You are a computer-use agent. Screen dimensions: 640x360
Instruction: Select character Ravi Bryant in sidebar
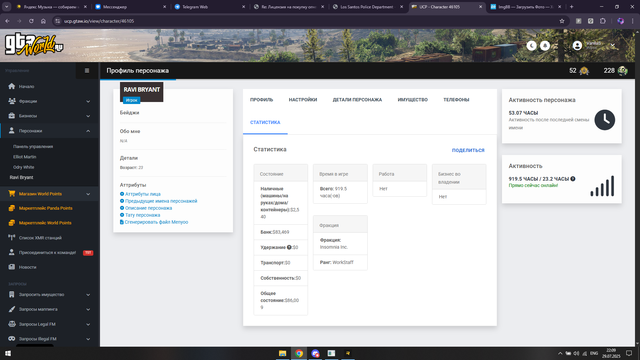click(21, 177)
